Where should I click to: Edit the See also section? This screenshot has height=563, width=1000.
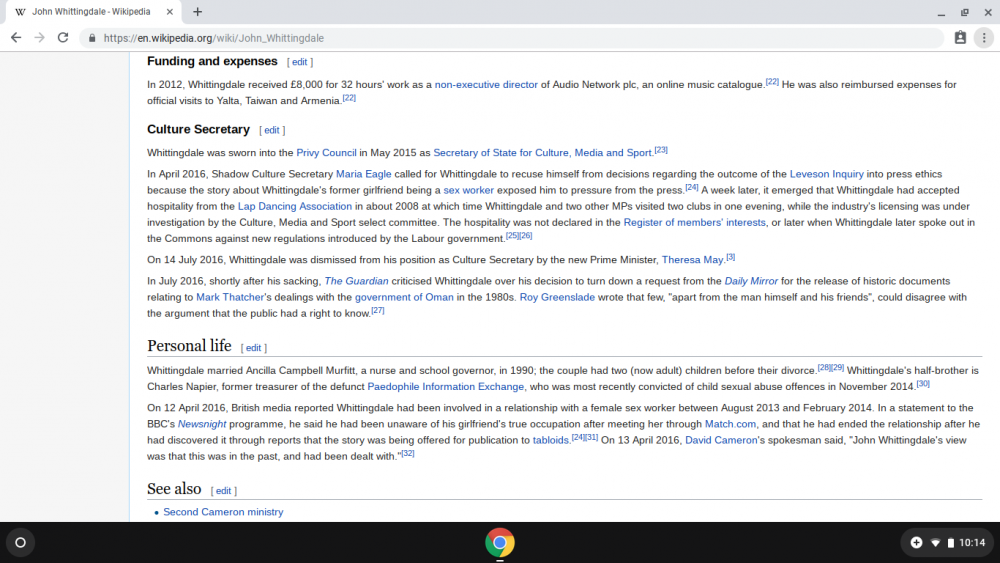coord(223,491)
